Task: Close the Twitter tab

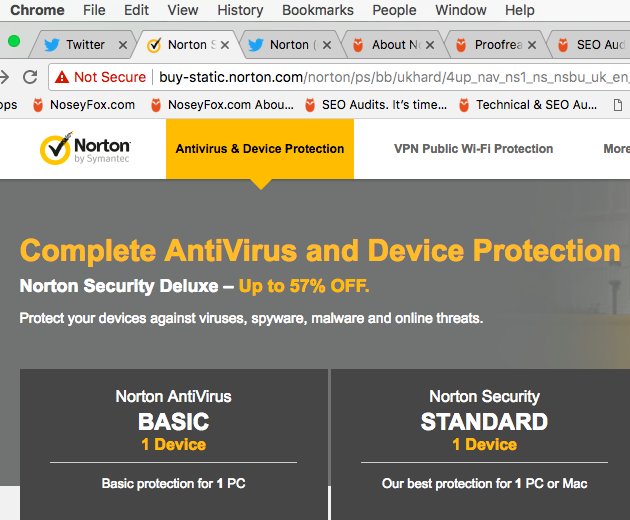Action: pos(123,45)
